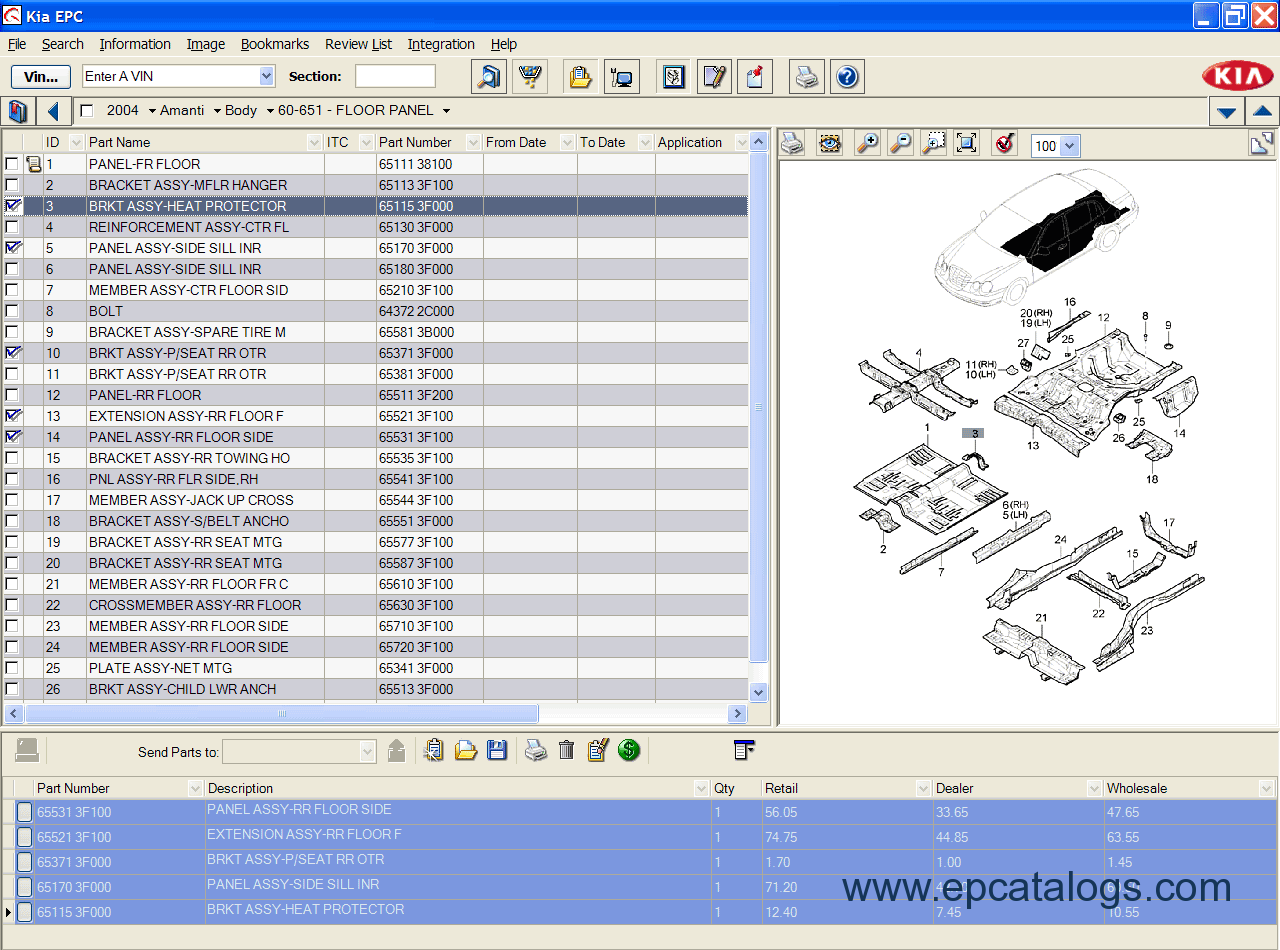
Task: Tick checkbox for PLATE ASSY-NET MTG
Action: coord(12,668)
